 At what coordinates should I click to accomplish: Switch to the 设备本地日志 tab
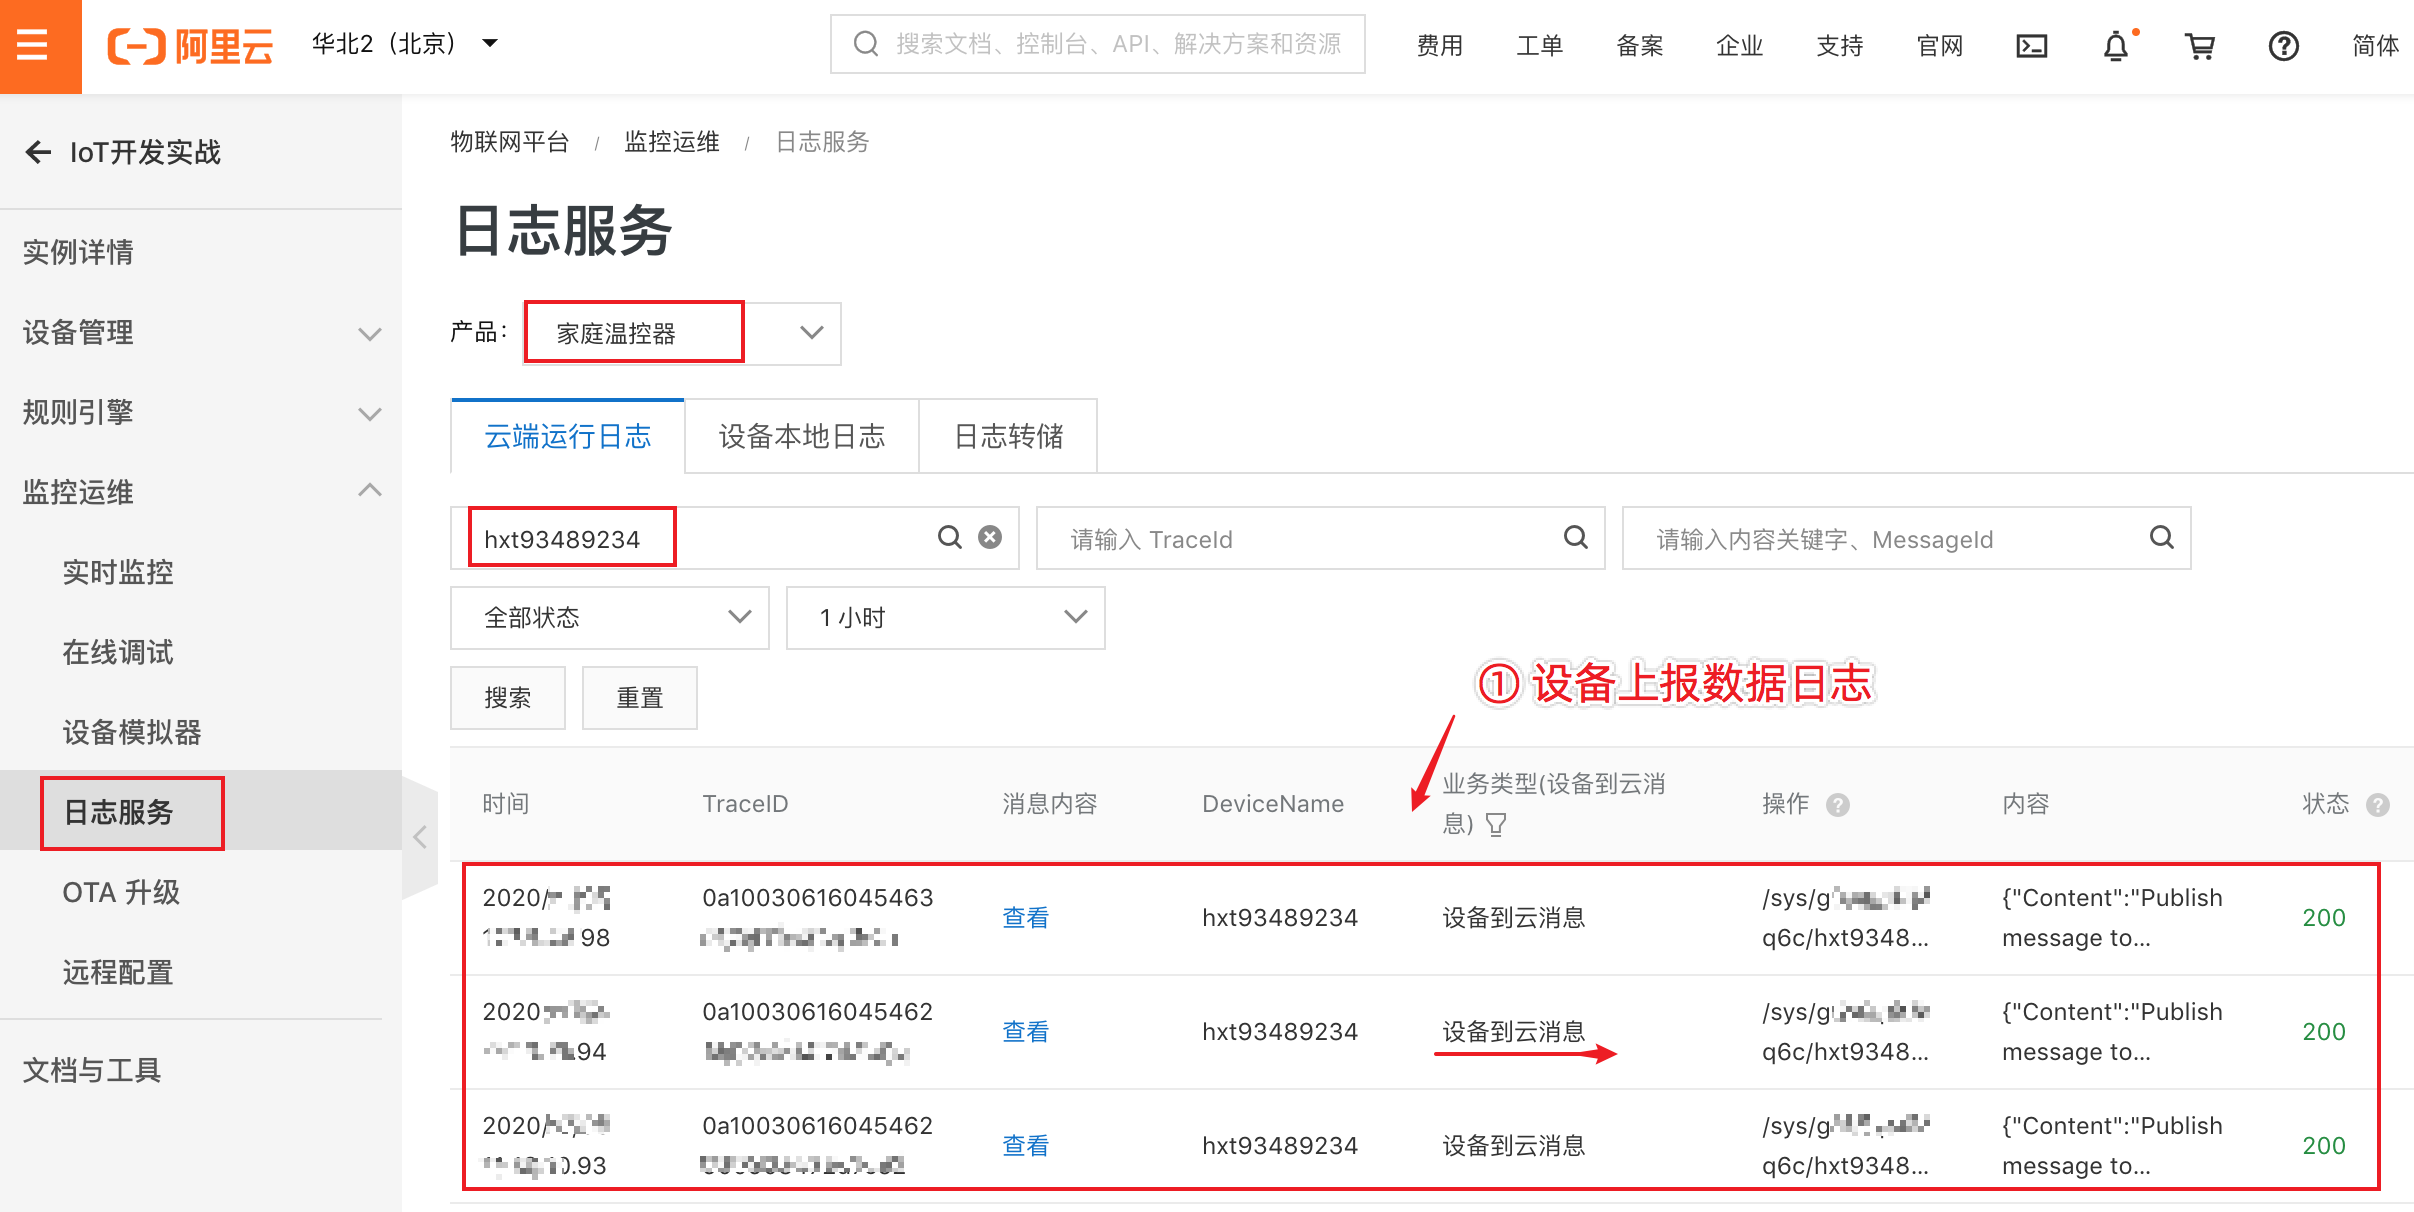801,437
